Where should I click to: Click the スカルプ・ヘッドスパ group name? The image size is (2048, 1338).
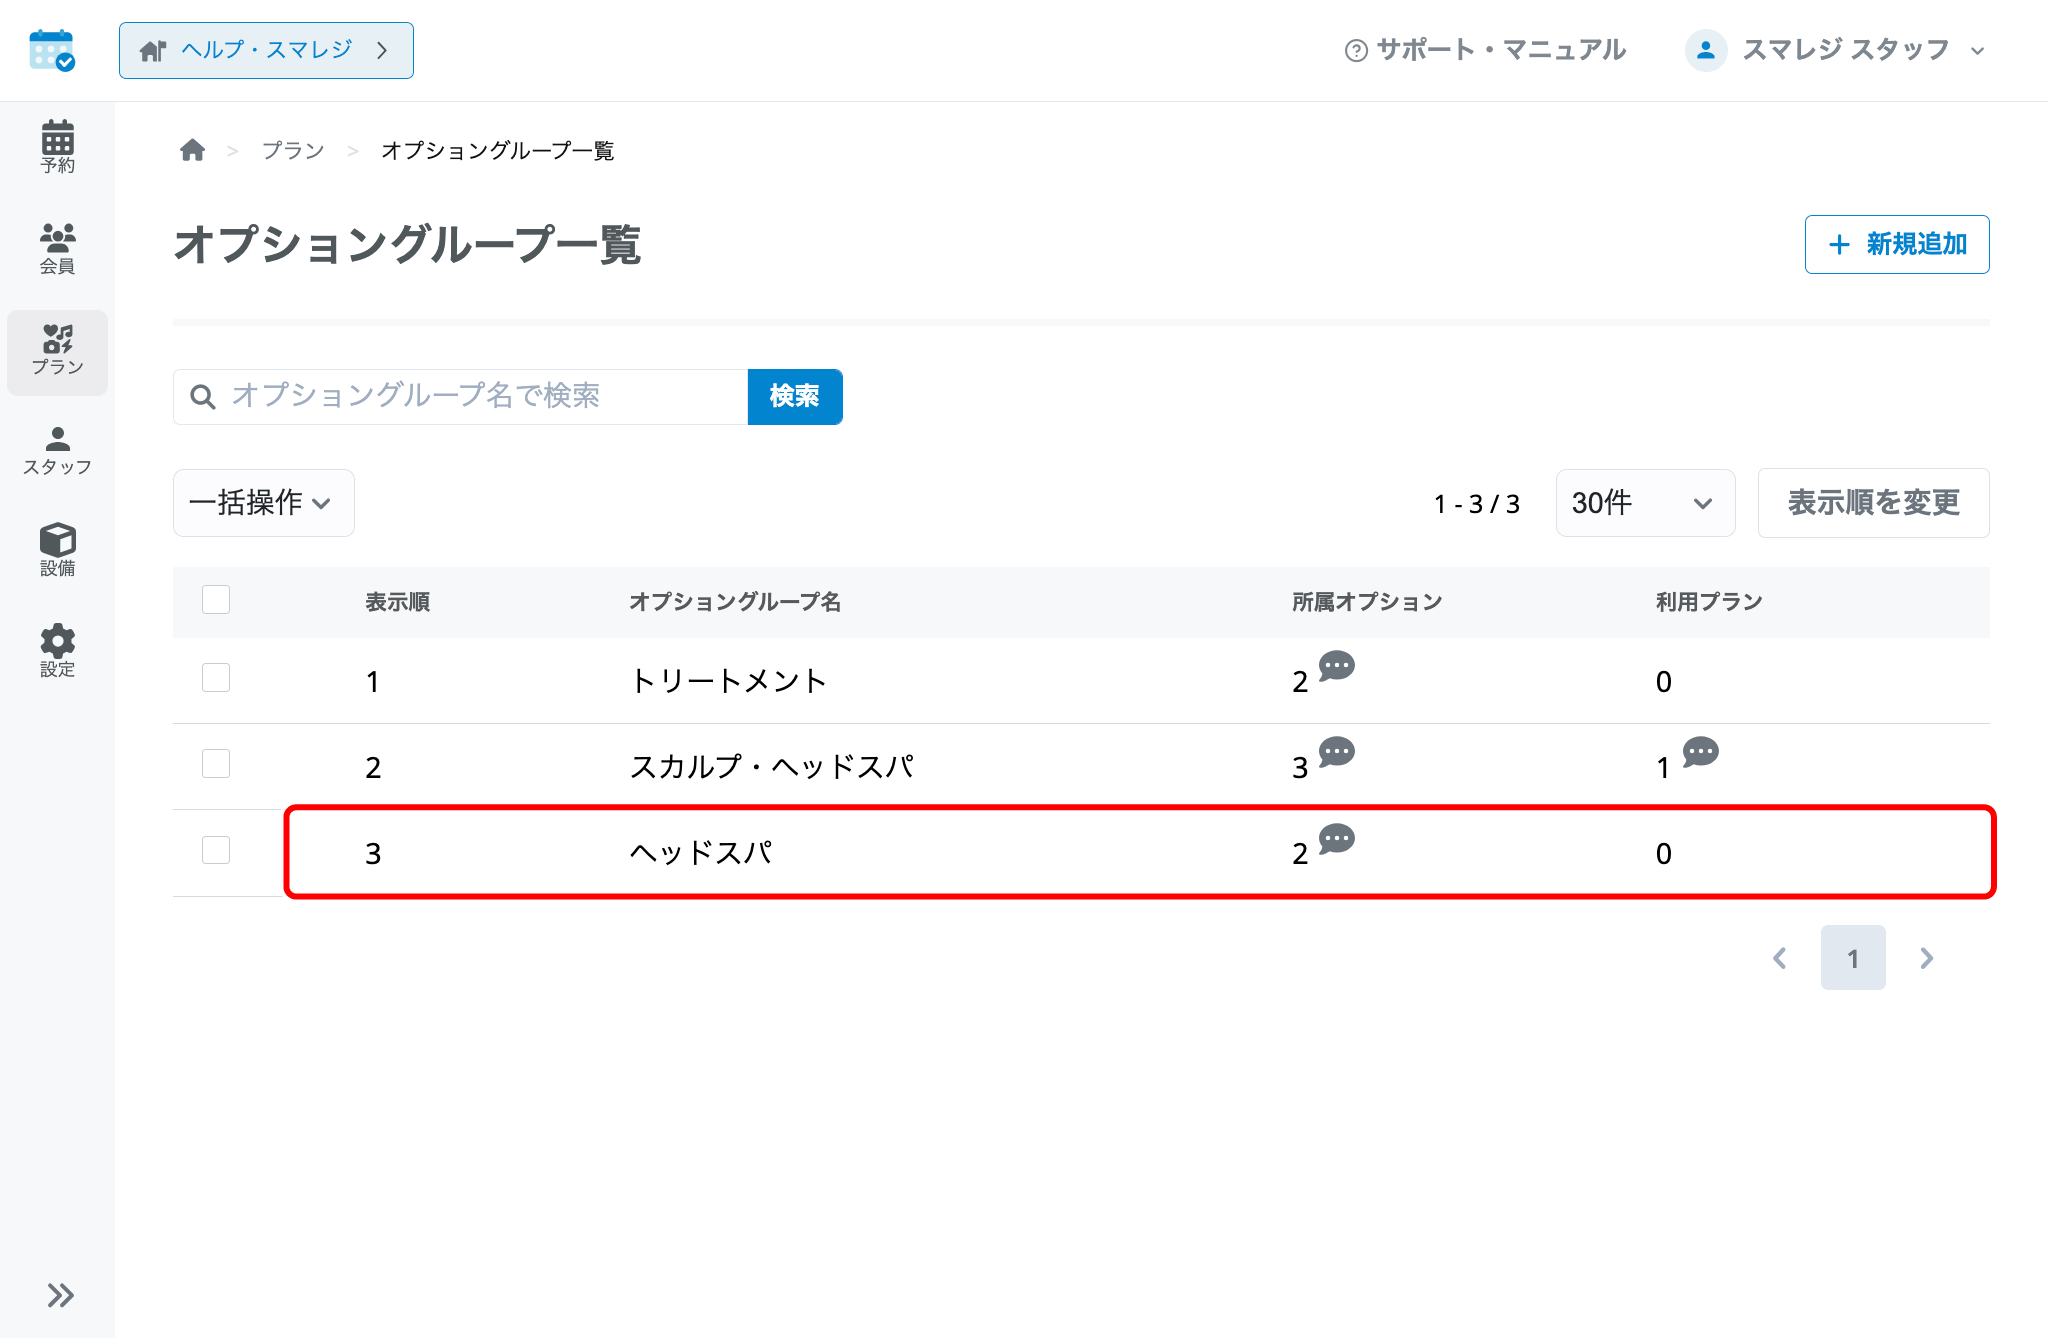[772, 767]
